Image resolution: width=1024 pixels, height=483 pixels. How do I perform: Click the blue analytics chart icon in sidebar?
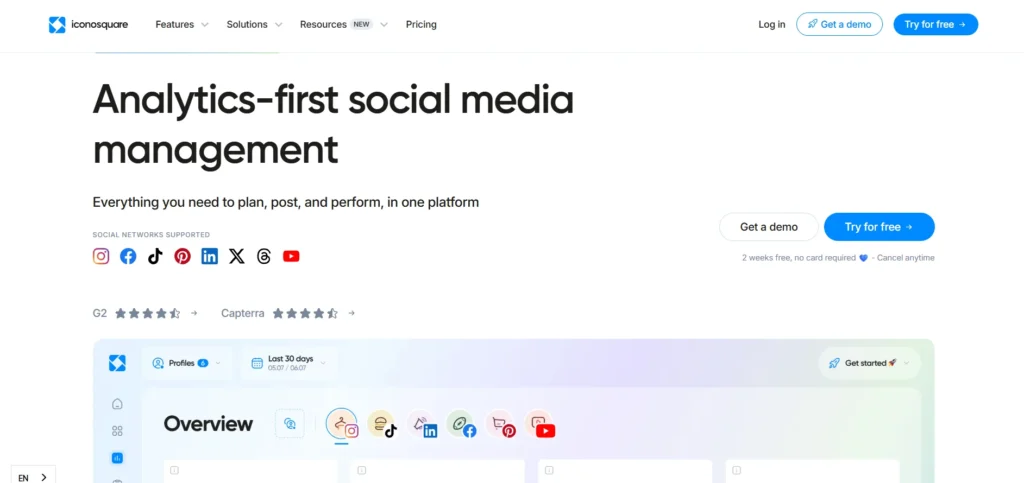pos(118,458)
